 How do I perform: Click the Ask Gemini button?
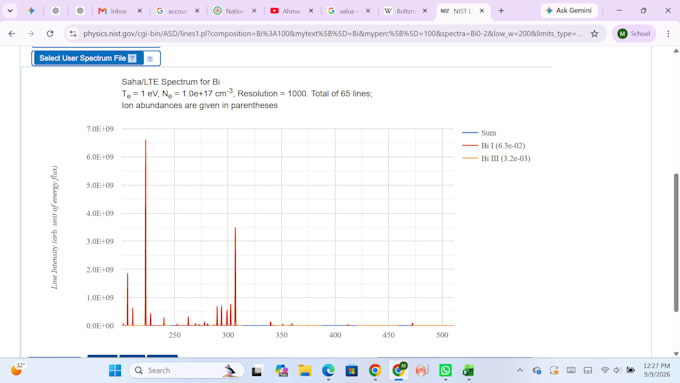(x=569, y=11)
